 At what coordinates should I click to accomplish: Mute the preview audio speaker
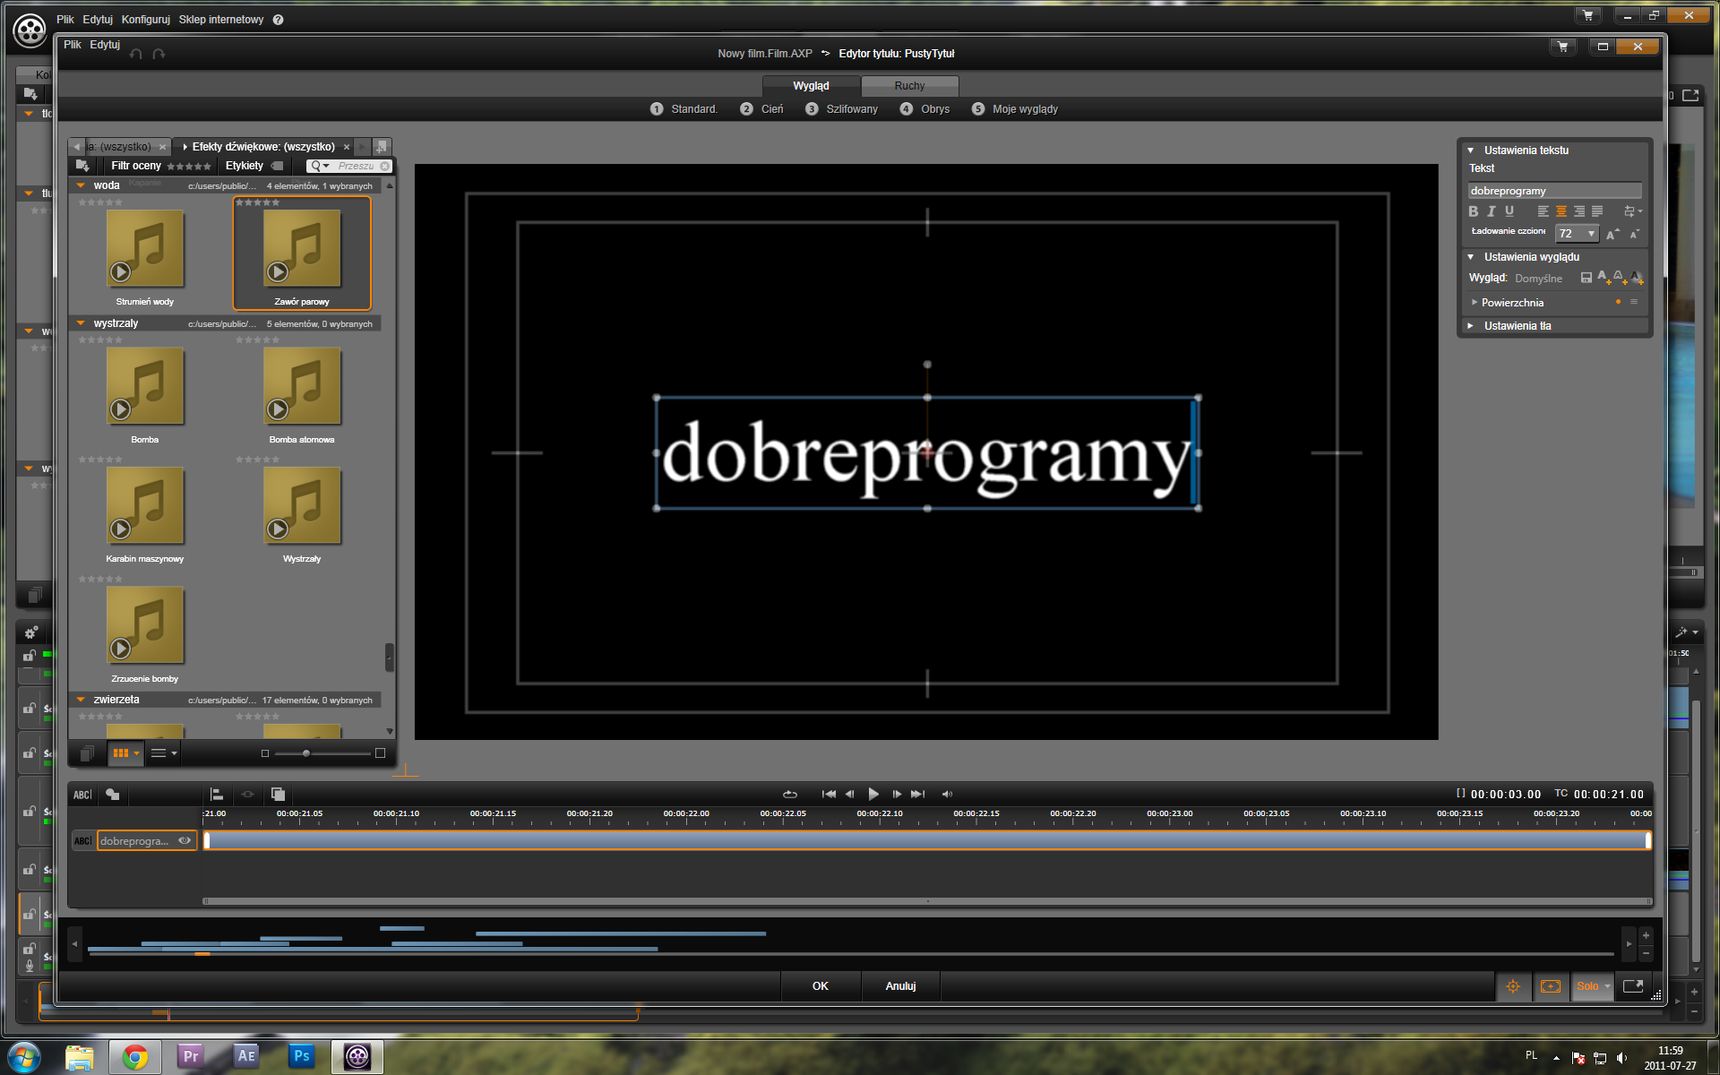click(x=947, y=794)
